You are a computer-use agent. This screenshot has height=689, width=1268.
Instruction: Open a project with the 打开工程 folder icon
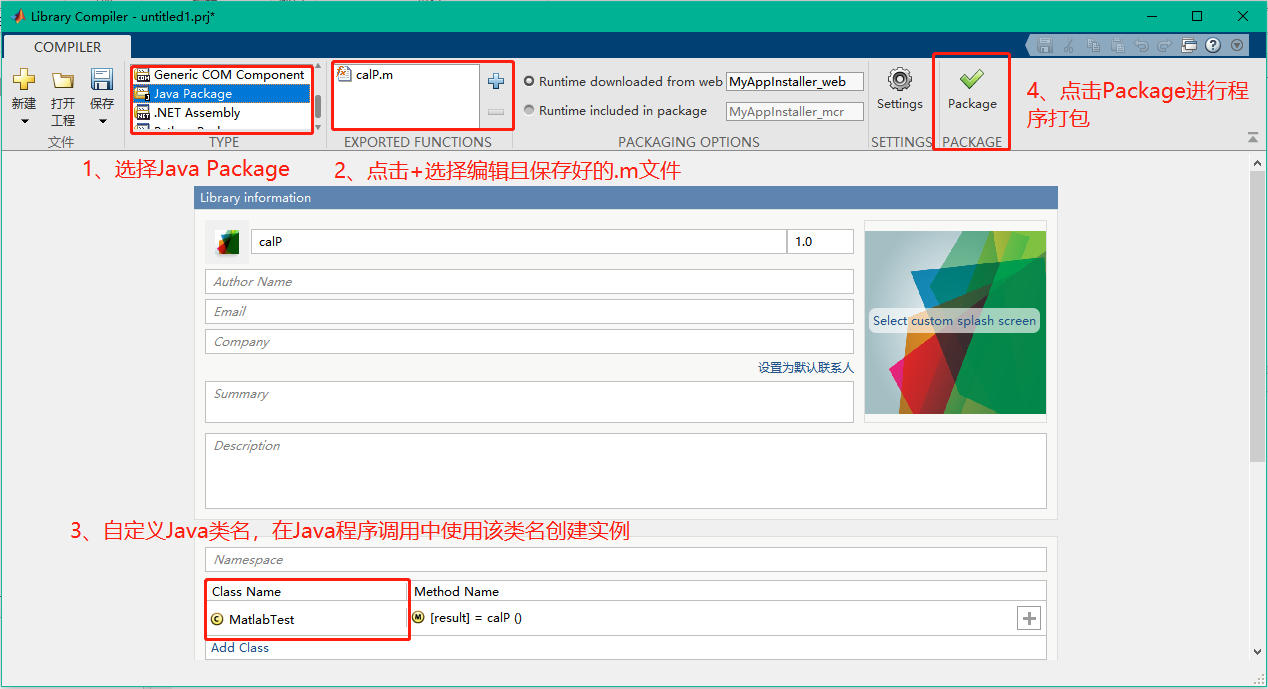pos(62,80)
